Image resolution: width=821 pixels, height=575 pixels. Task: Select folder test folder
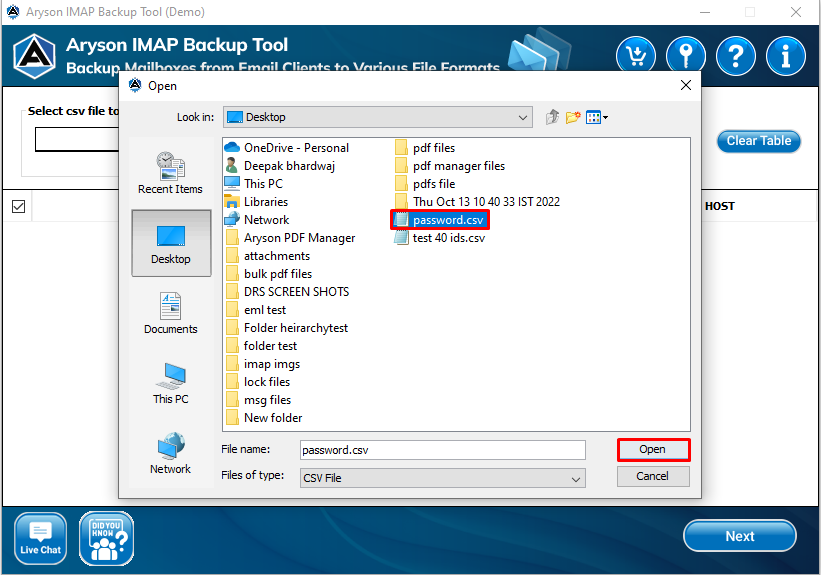(x=261, y=346)
